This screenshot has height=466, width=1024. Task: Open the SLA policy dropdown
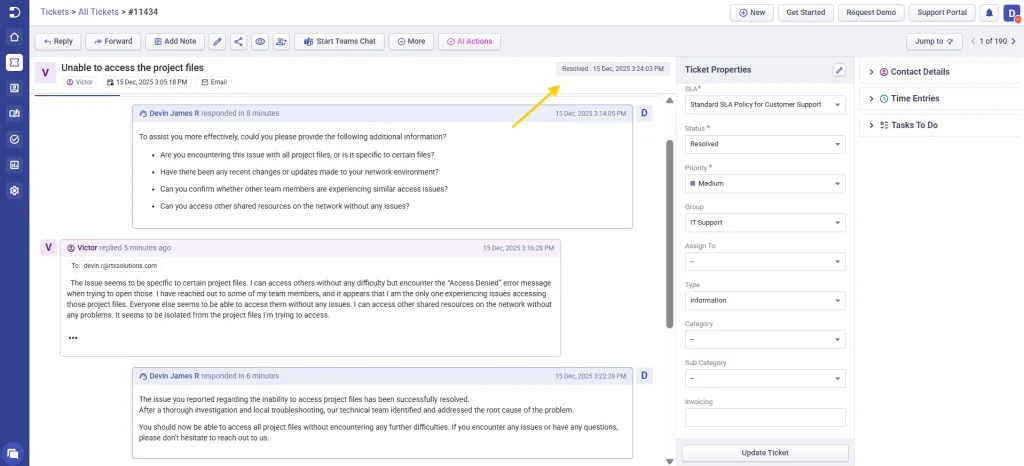[765, 104]
